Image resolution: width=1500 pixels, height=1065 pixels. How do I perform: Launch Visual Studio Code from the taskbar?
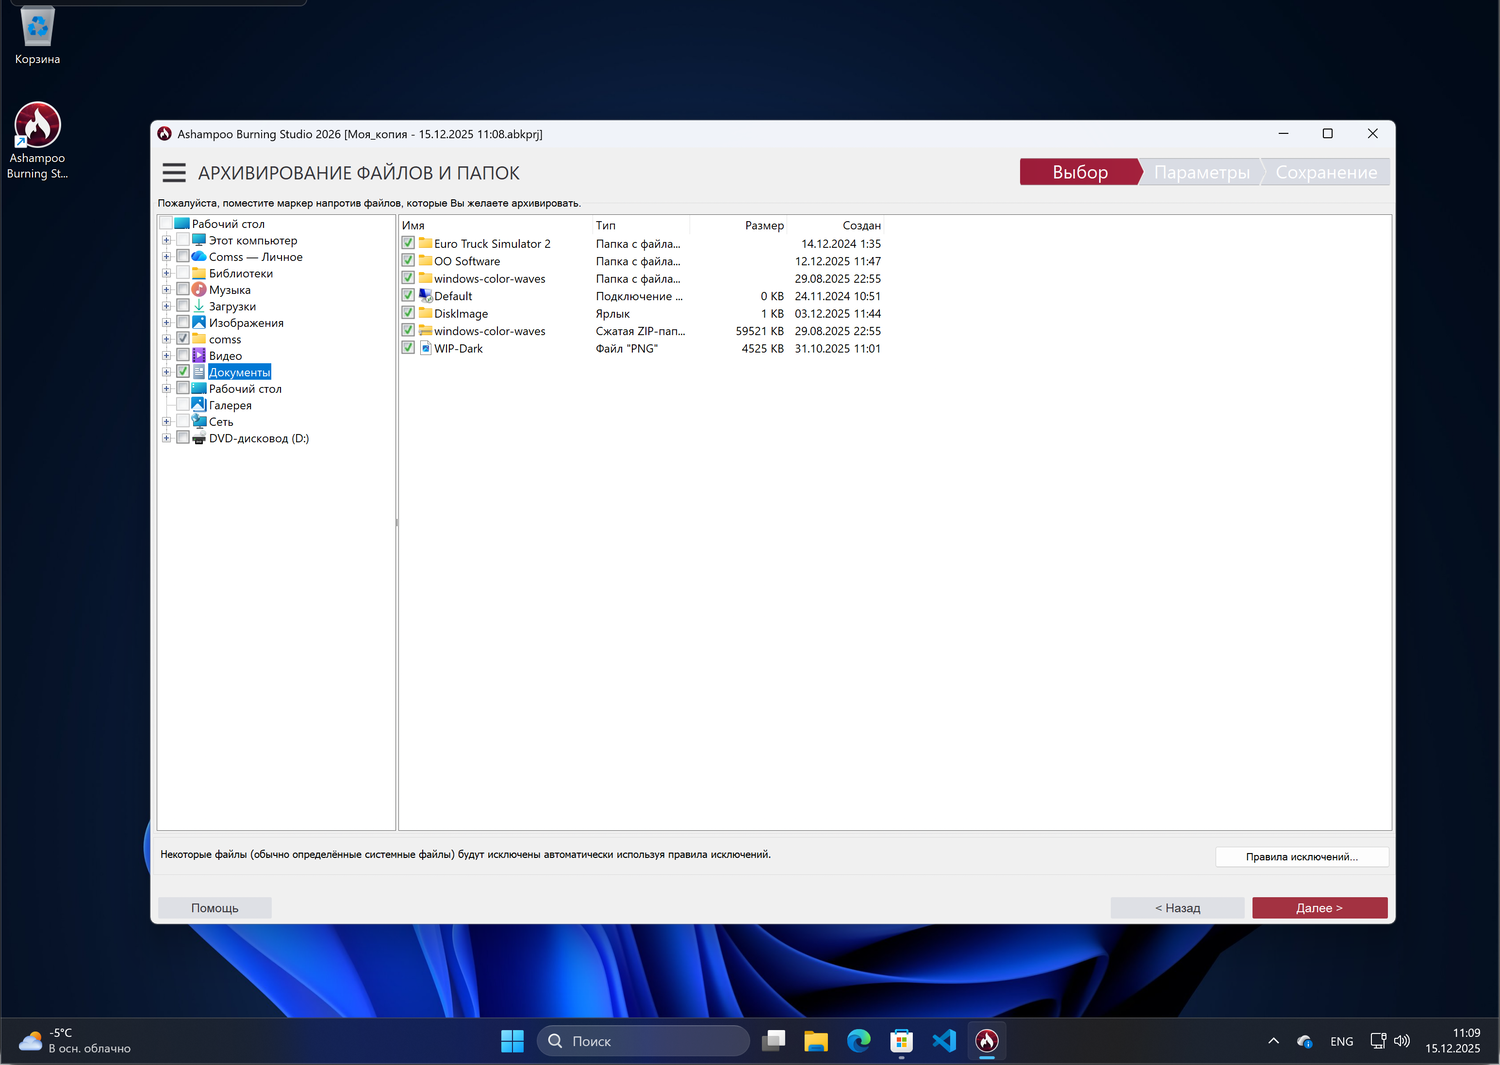[x=944, y=1041]
